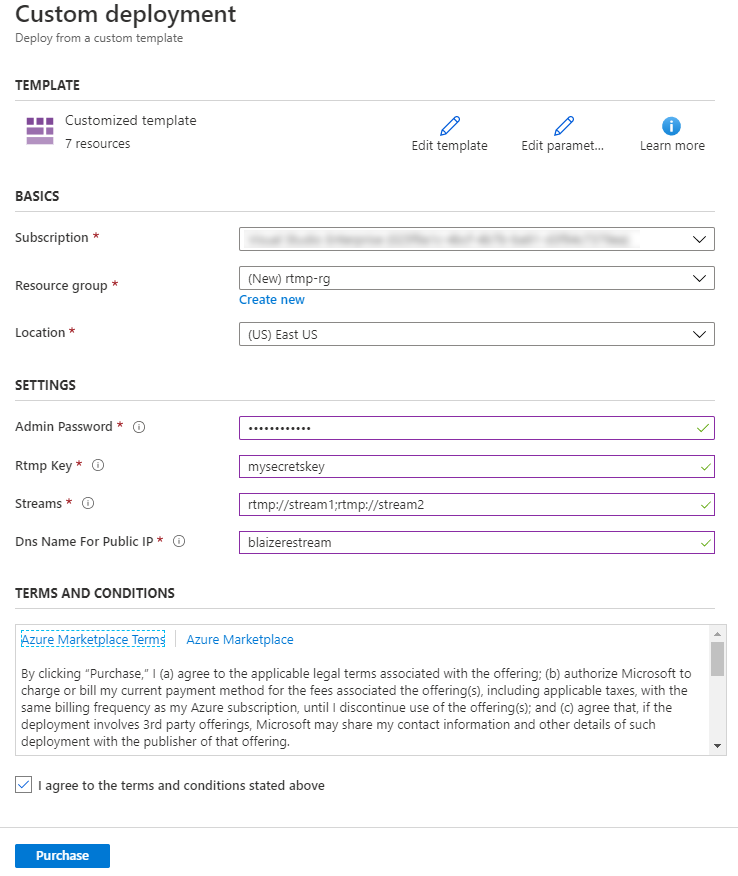Click the Admin Password validation checkmark
This screenshot has width=738, height=876.
pyautogui.click(x=703, y=429)
